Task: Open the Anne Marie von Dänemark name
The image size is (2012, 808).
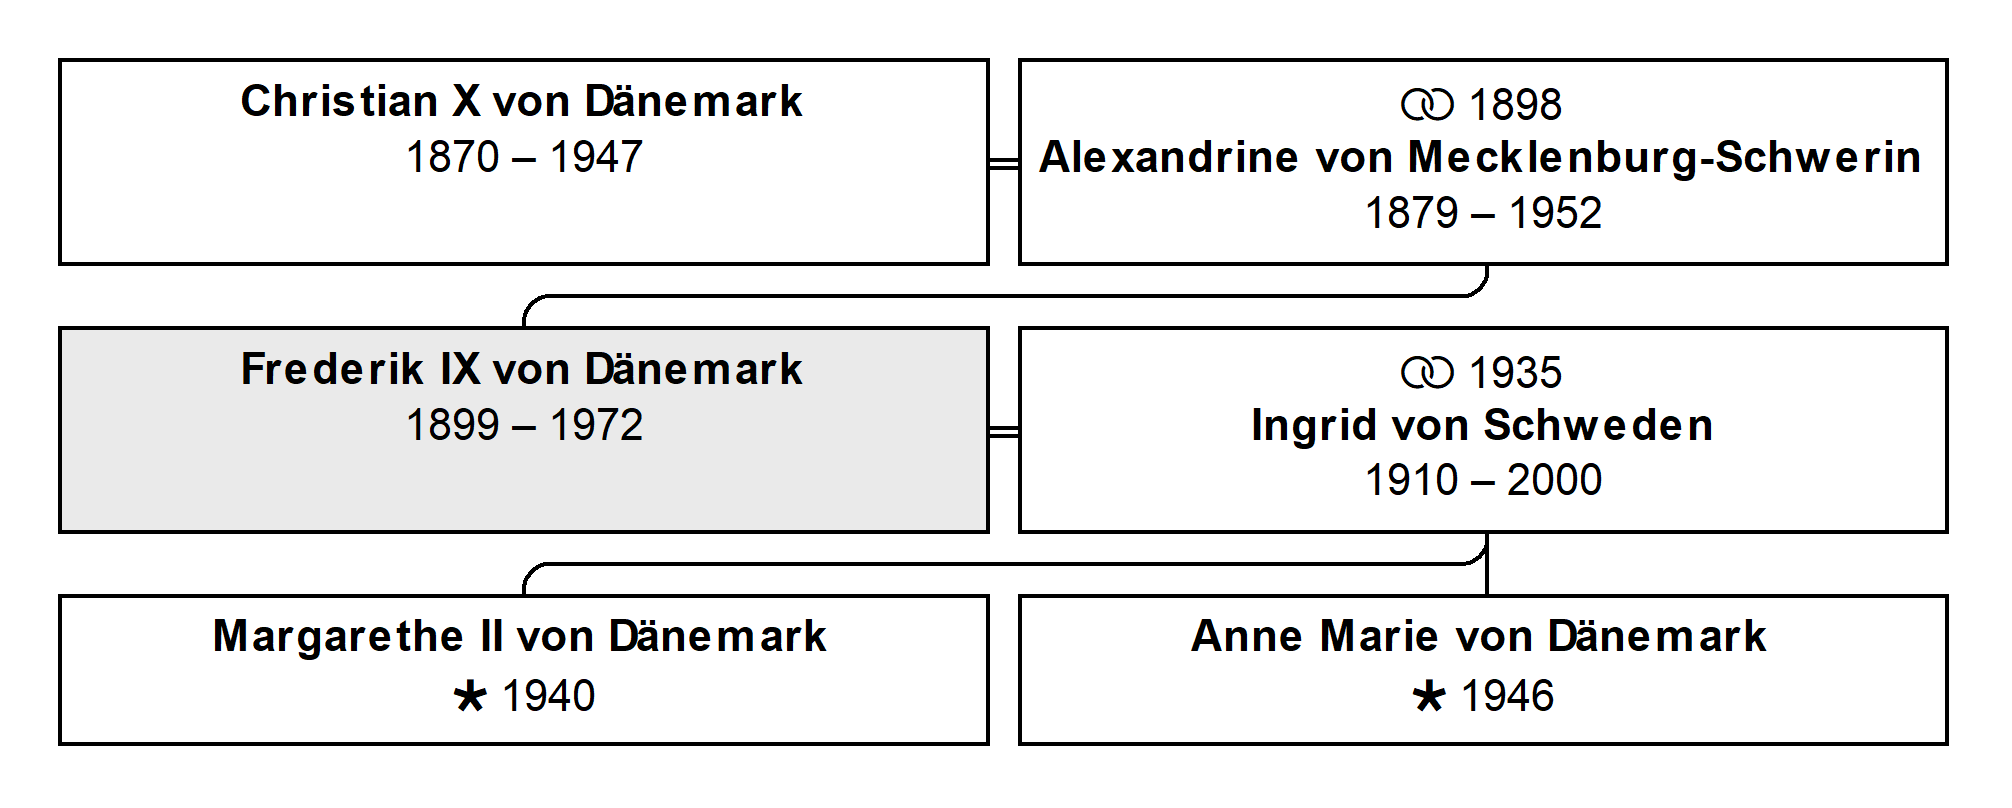Action: coord(1479,636)
